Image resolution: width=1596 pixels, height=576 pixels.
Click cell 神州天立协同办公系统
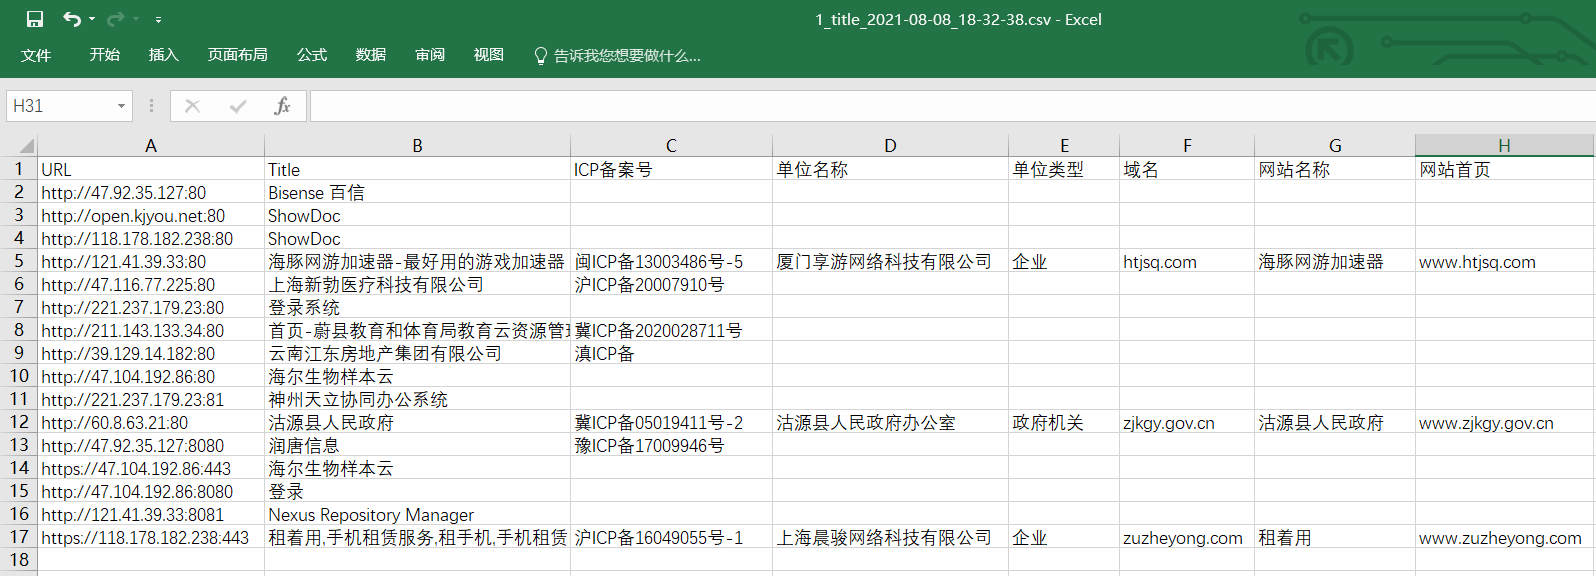tap(417, 399)
